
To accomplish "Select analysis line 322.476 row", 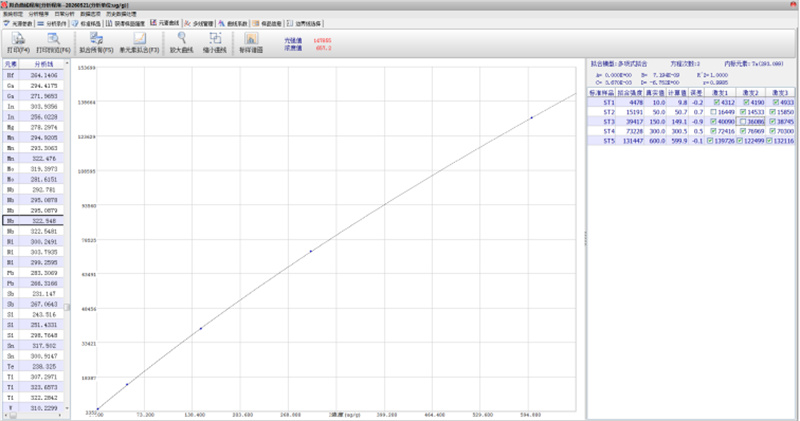I will pyautogui.click(x=33, y=158).
